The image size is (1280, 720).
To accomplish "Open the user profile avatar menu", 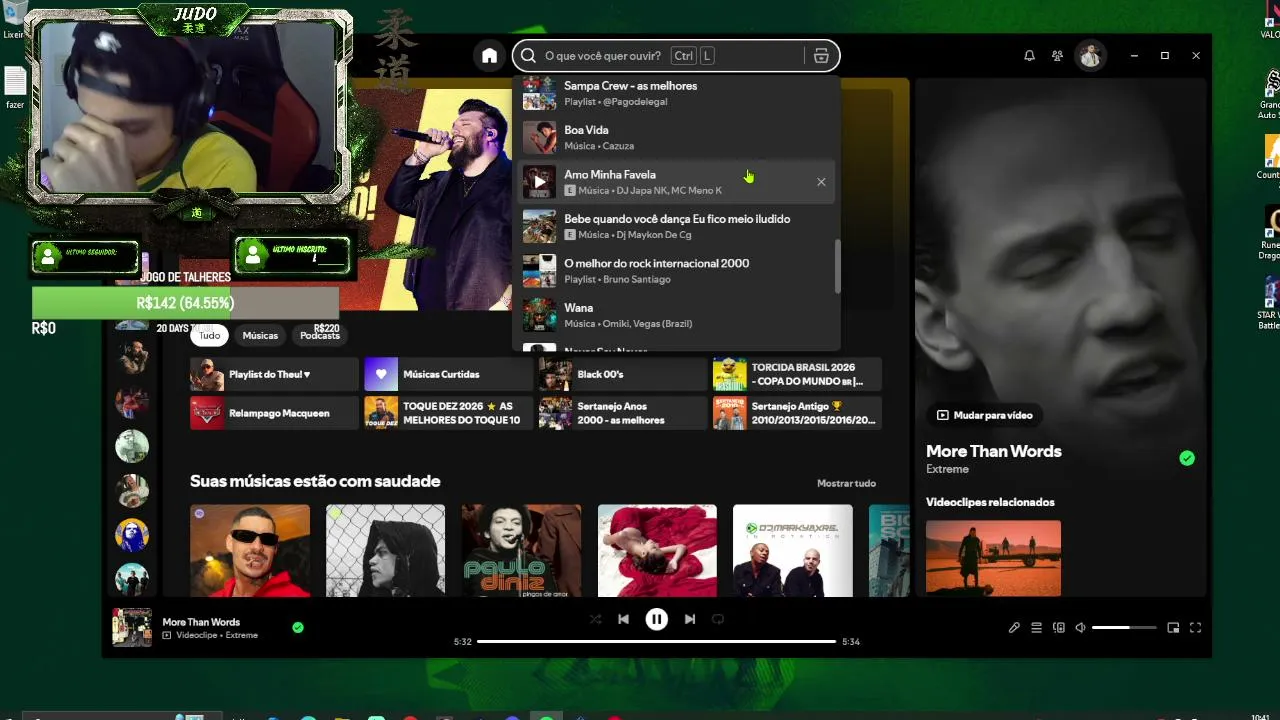I will (x=1090, y=56).
